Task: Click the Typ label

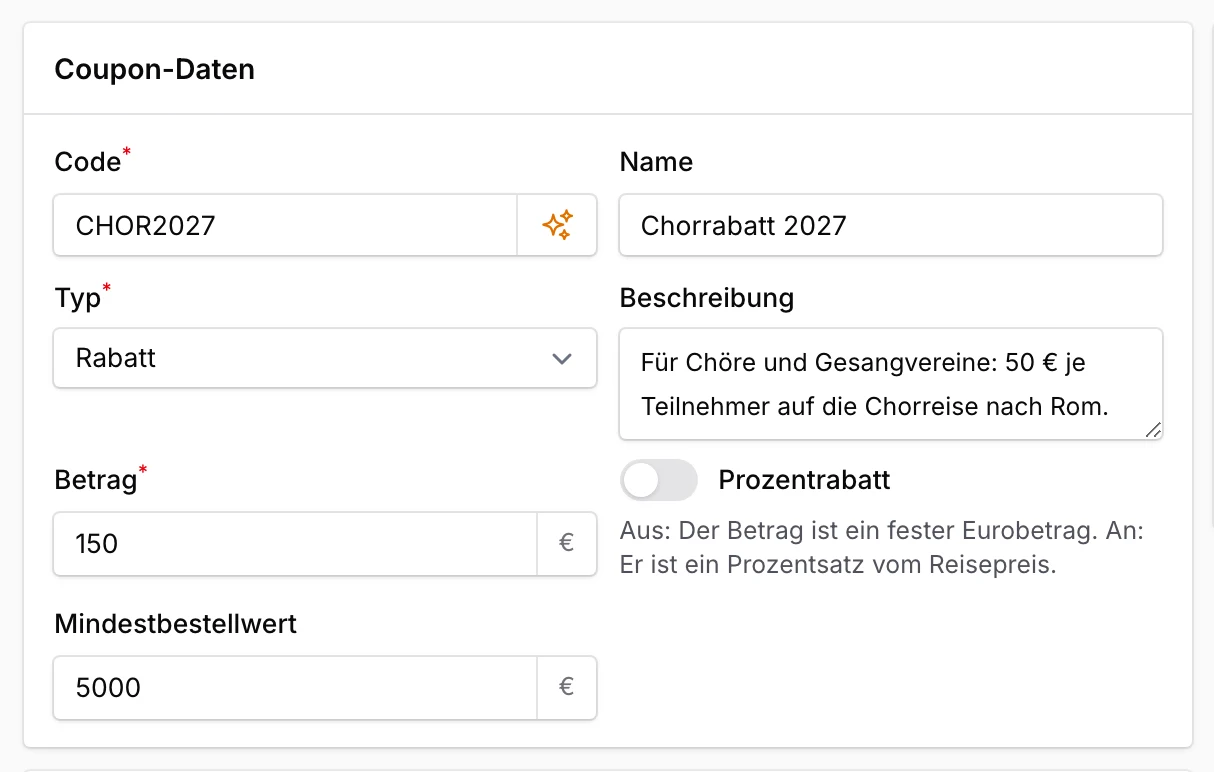Action: (78, 298)
